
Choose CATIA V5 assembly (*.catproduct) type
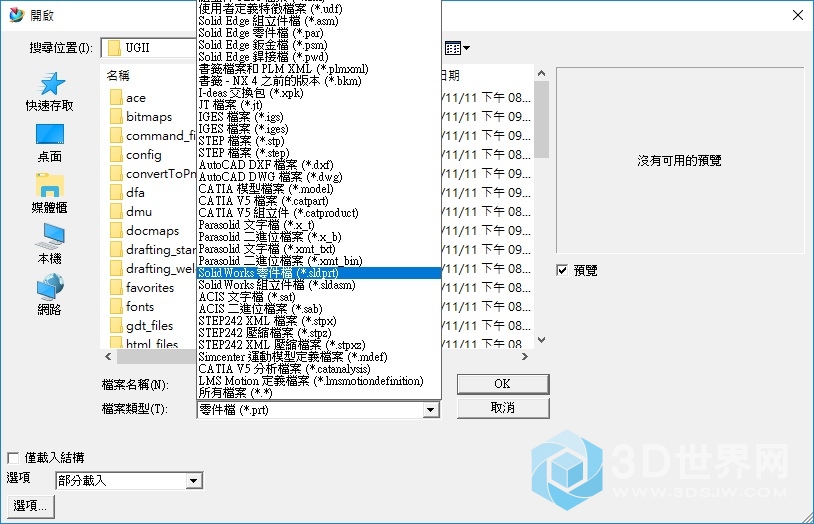click(319, 212)
